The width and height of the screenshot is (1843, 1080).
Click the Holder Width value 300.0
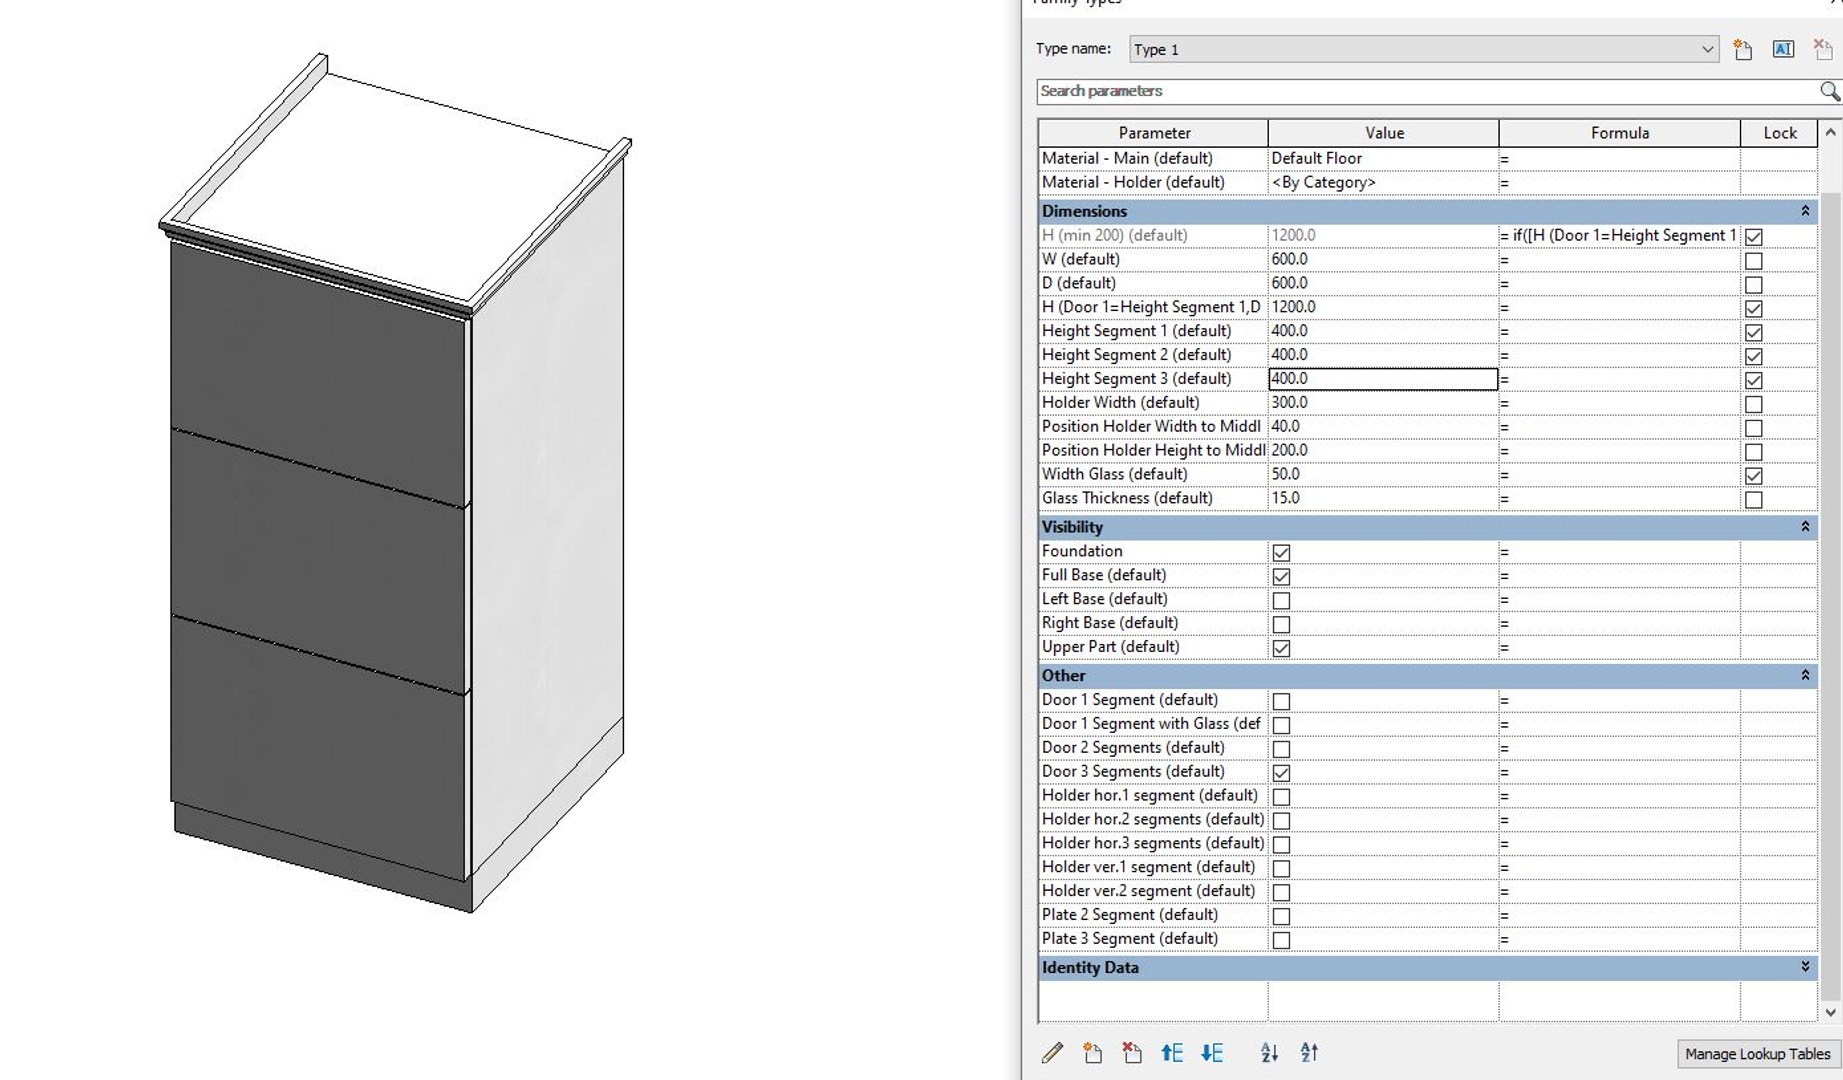click(x=1383, y=402)
